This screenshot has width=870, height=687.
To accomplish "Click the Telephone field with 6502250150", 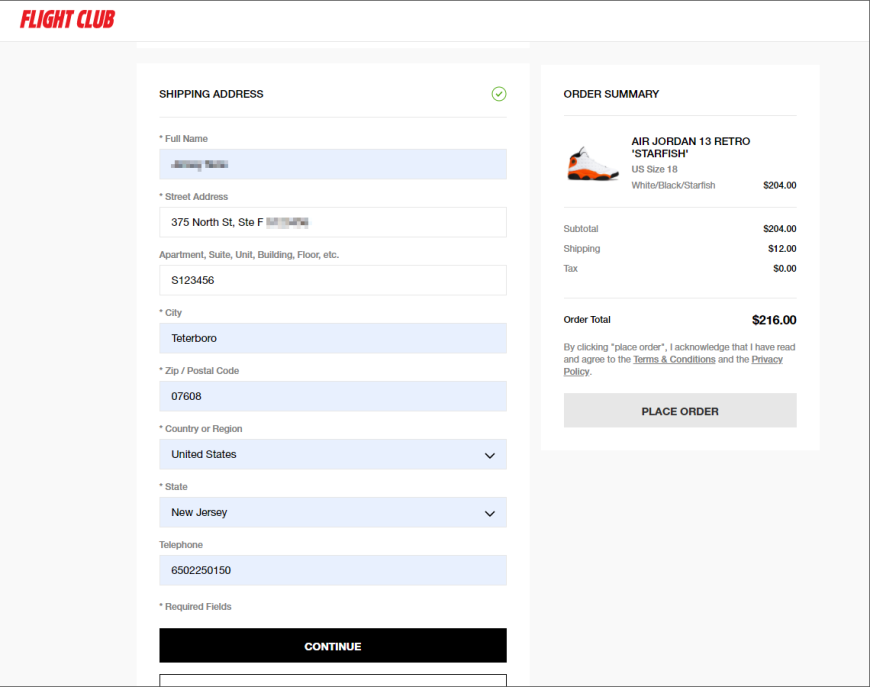I will click(333, 570).
